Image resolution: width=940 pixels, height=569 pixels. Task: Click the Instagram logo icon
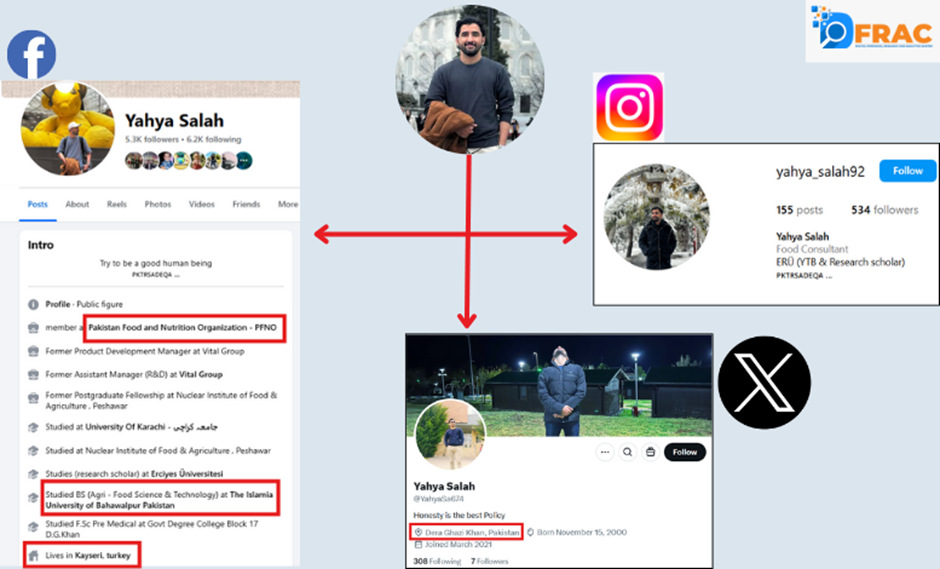[629, 107]
